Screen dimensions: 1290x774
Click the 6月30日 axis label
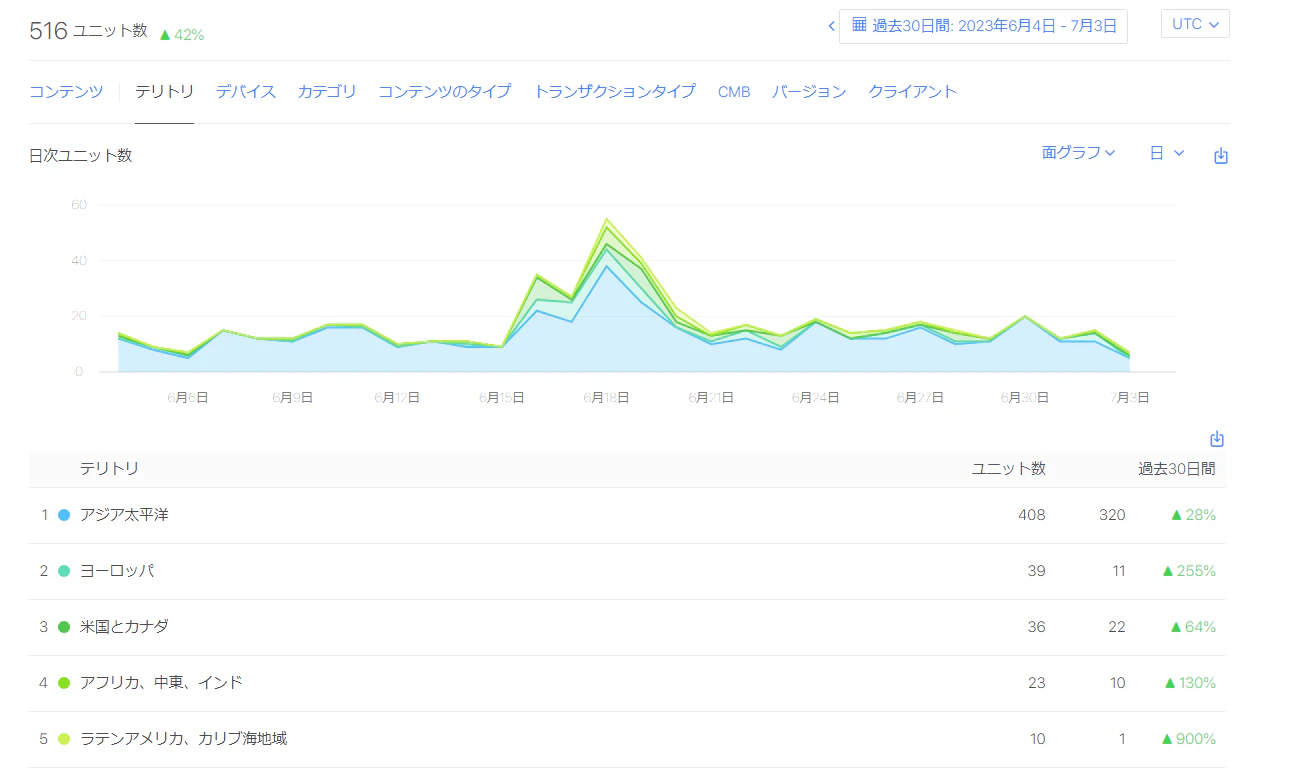point(1025,397)
